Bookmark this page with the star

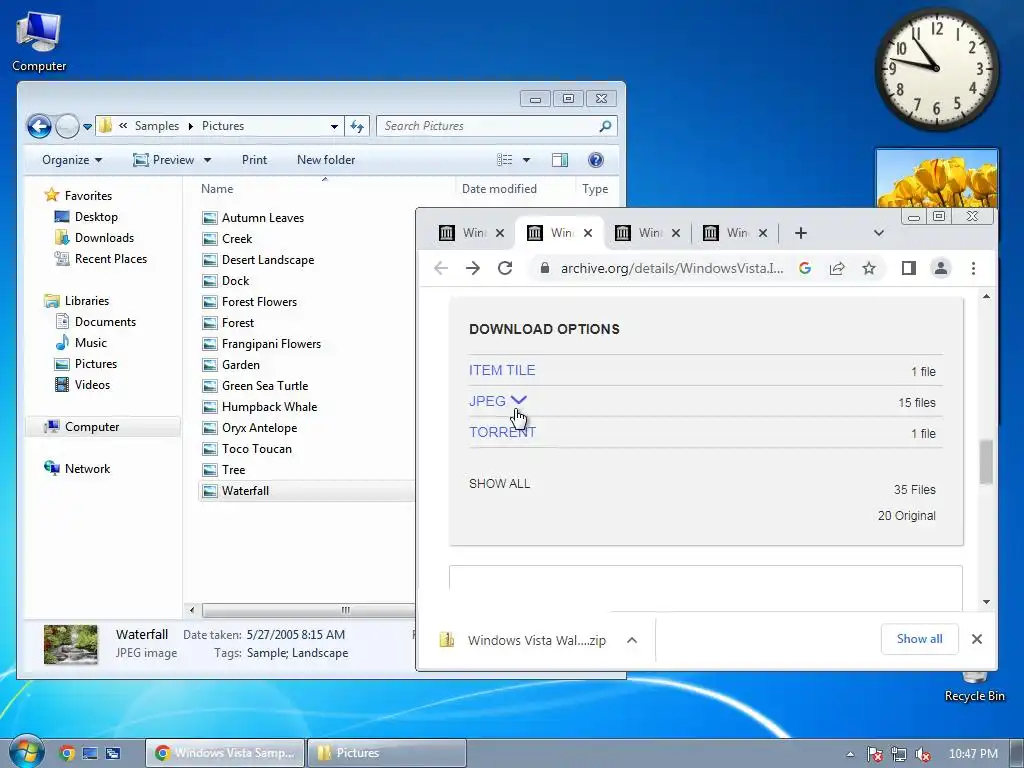tap(869, 268)
